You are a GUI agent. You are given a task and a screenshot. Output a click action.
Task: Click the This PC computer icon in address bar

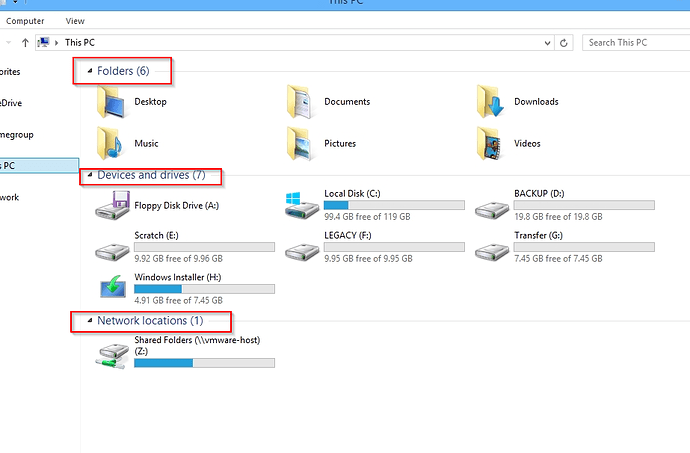tap(43, 42)
